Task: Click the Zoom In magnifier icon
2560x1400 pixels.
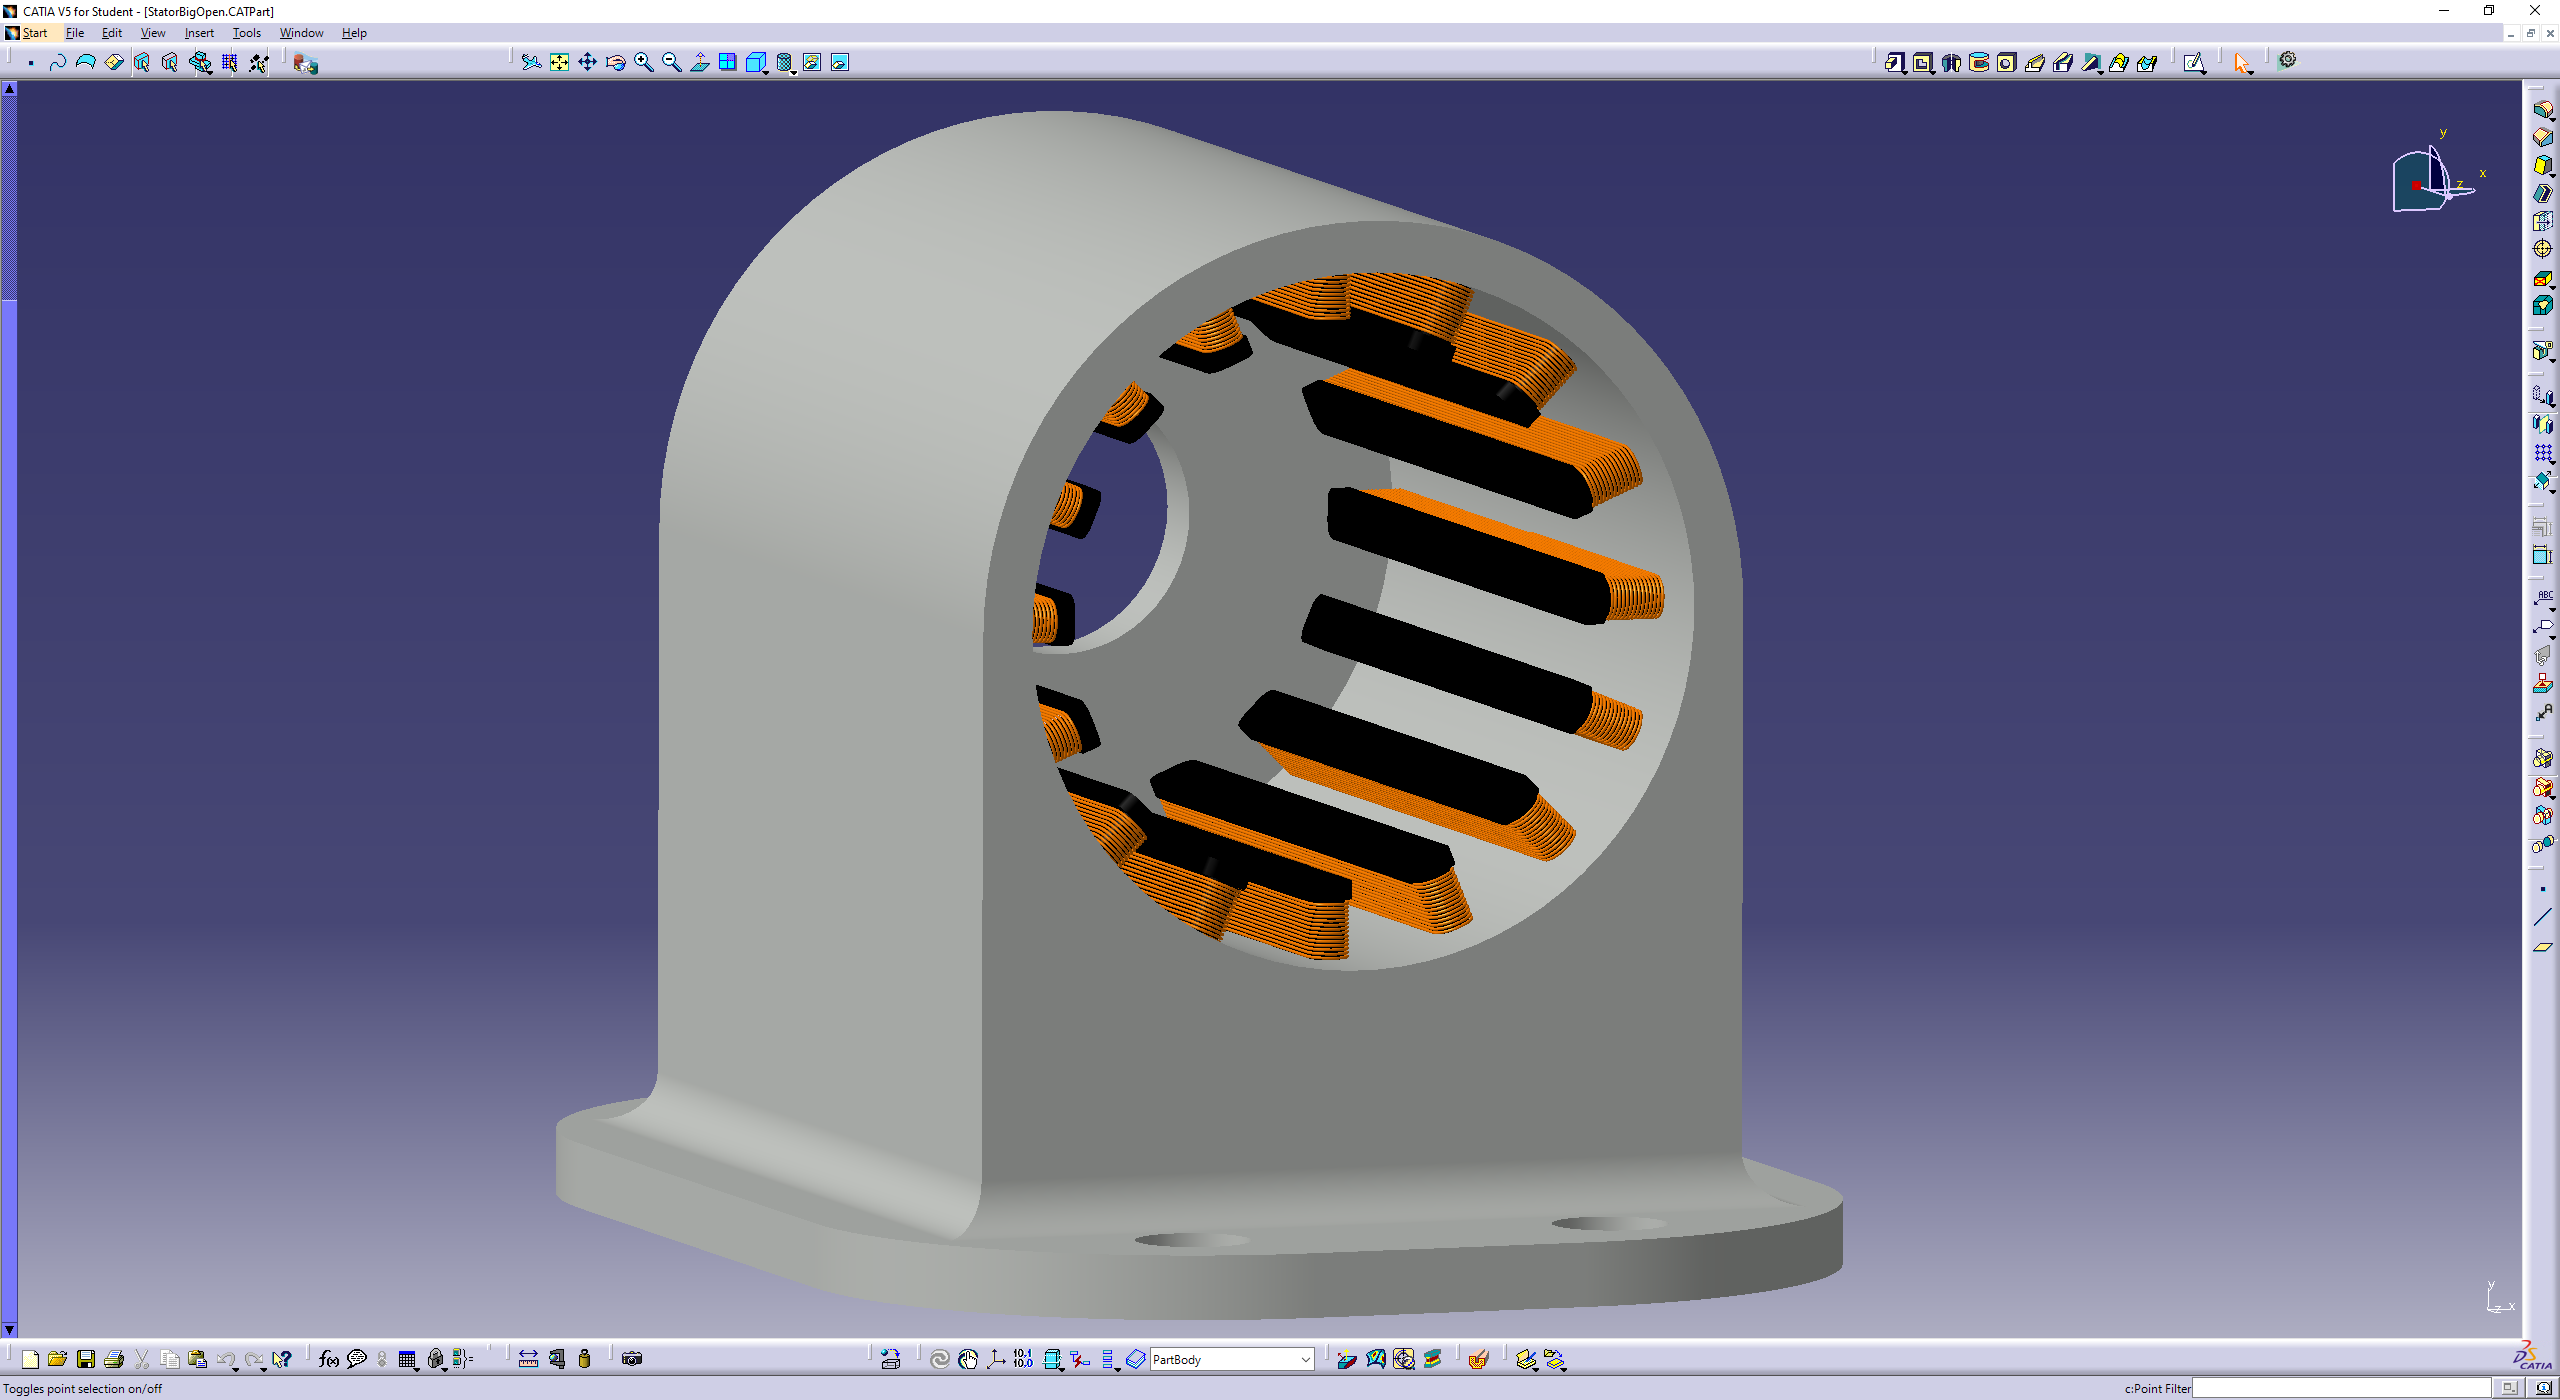Action: [x=643, y=63]
